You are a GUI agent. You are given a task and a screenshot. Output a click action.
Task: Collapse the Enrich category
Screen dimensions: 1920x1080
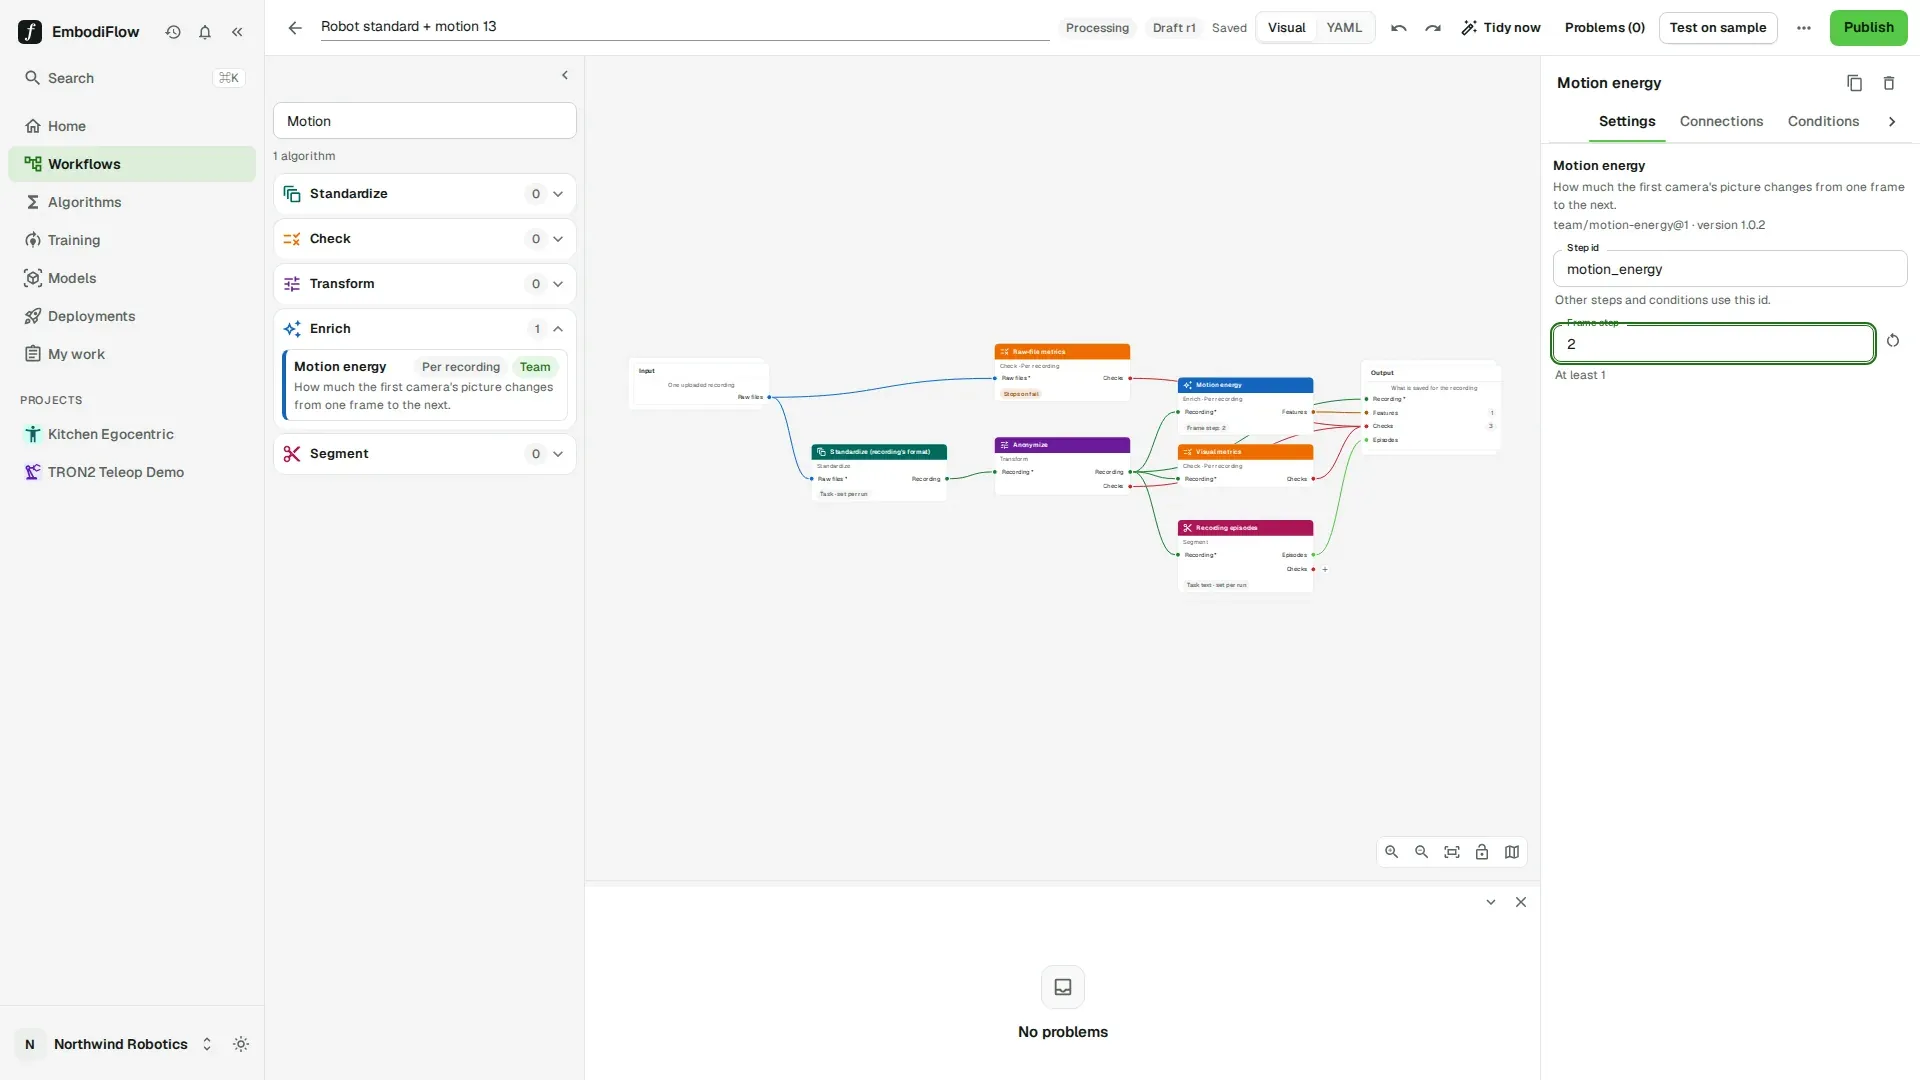tap(425, 329)
